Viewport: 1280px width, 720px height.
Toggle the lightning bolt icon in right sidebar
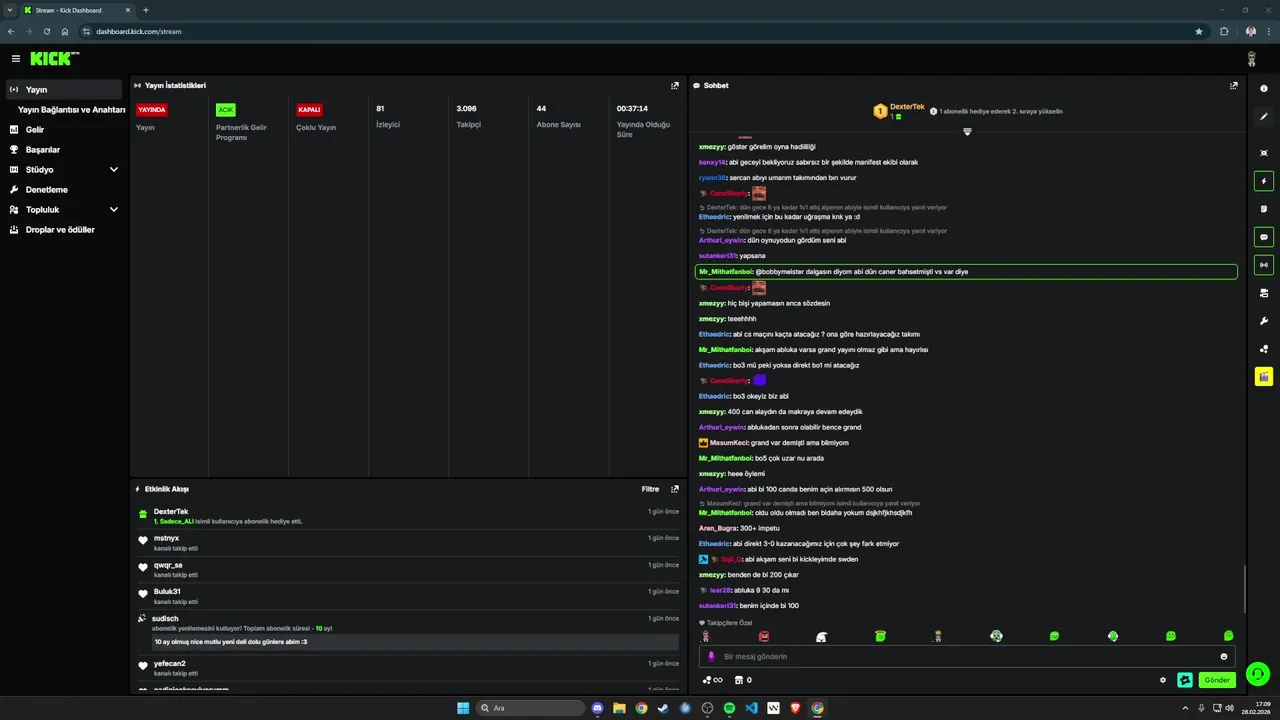pyautogui.click(x=1264, y=181)
